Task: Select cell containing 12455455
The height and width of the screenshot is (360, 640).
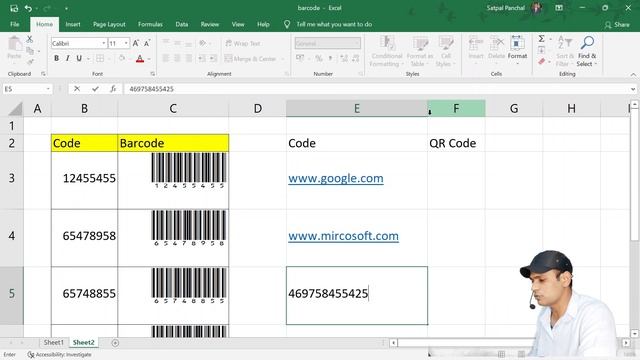Action: coord(84,180)
